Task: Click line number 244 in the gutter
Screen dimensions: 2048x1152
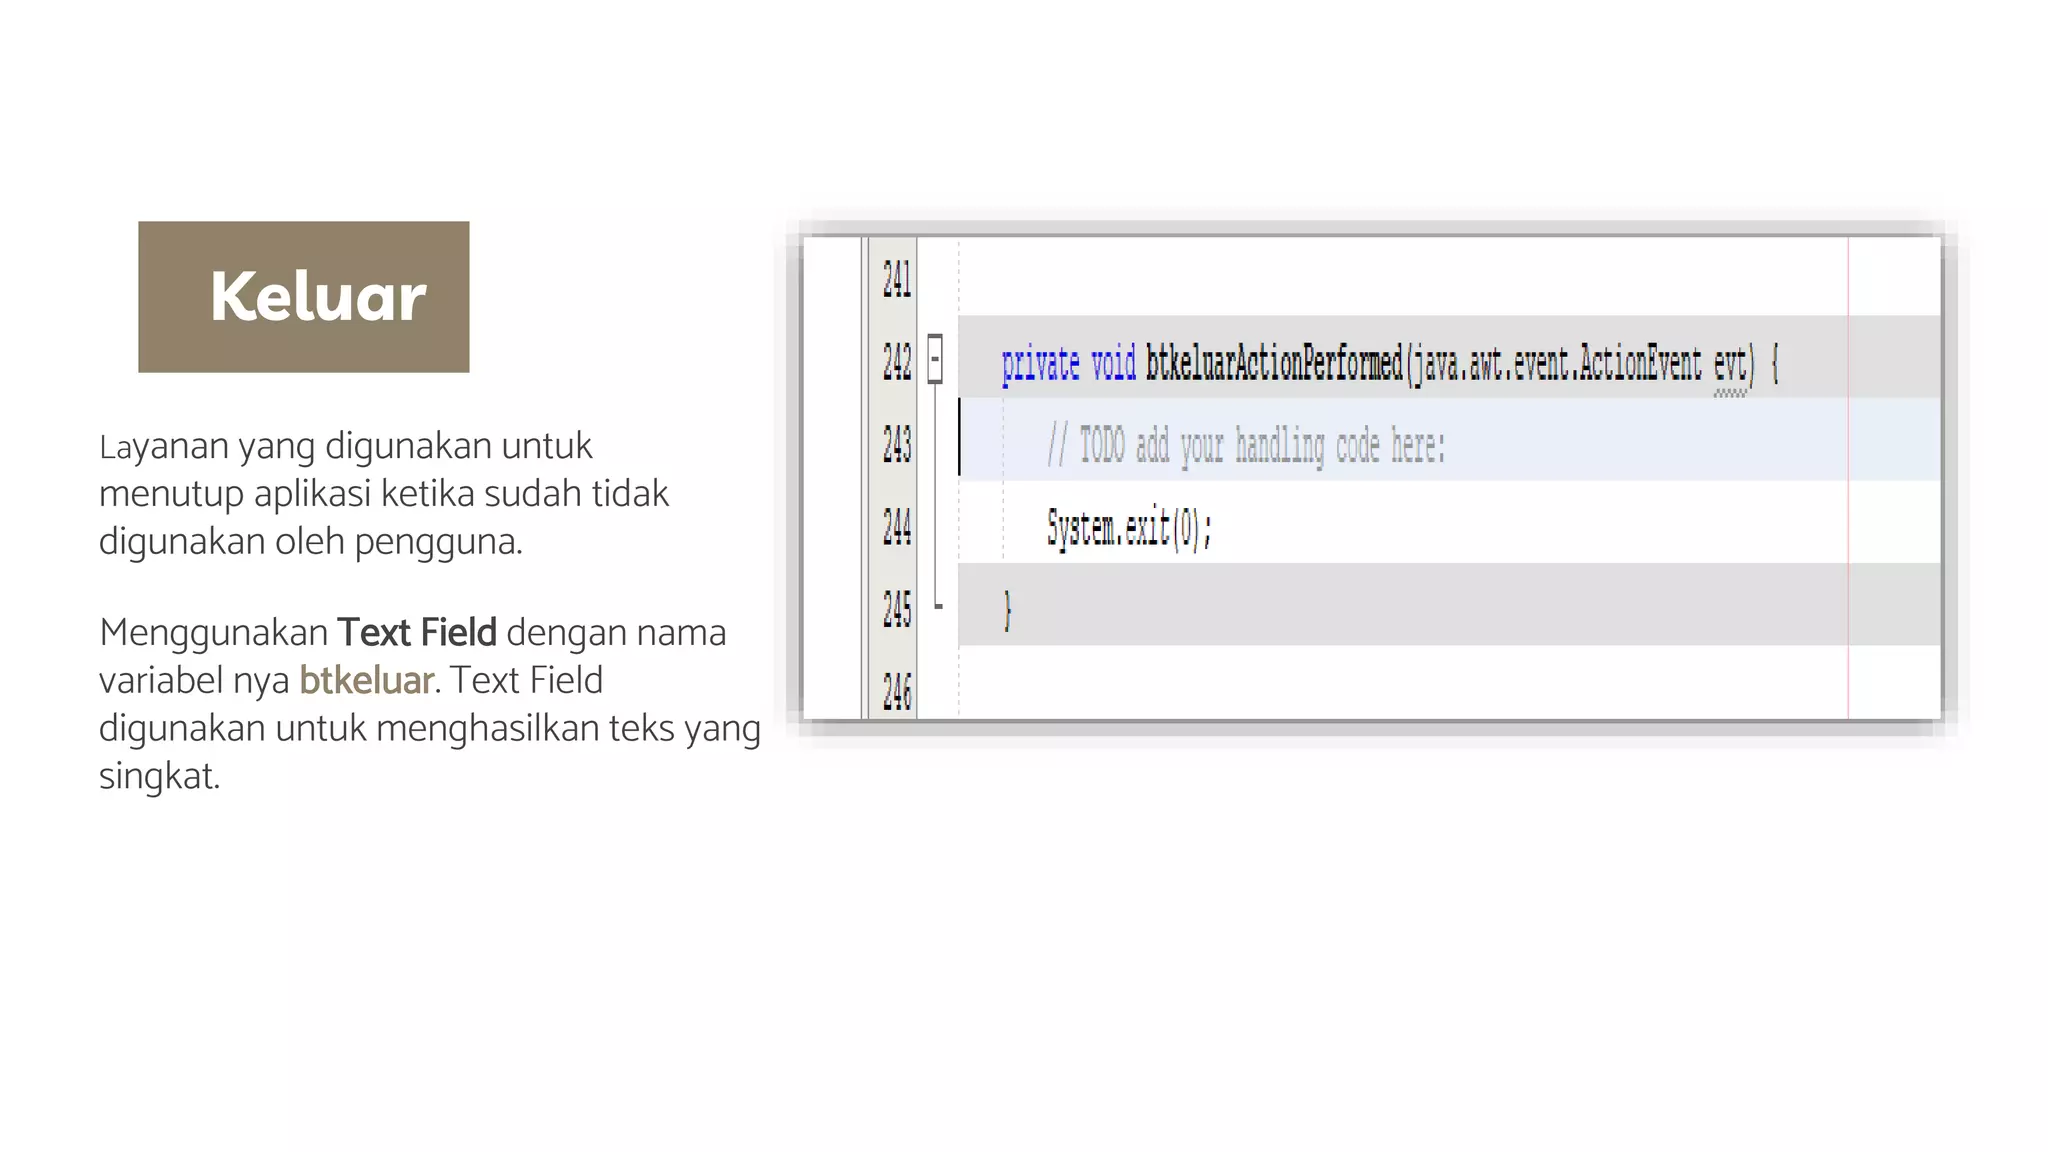Action: [x=896, y=526]
